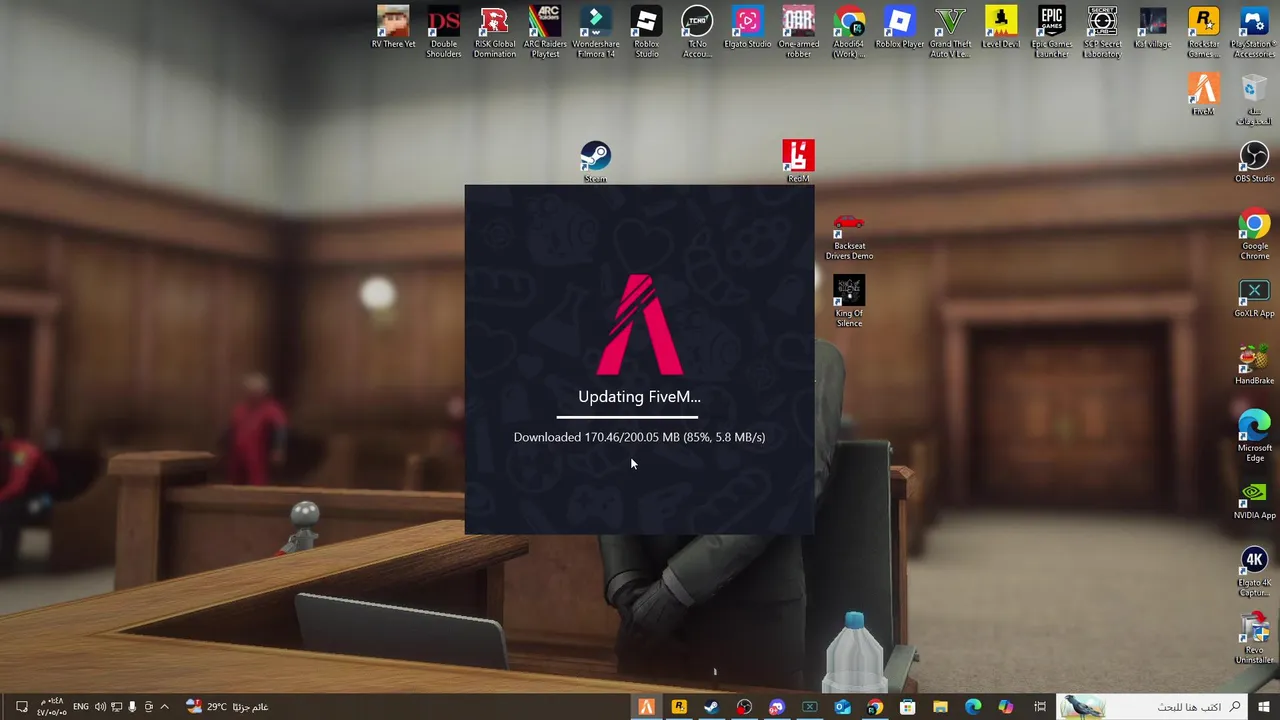Show hidden system tray icons
This screenshot has height=720, width=1280.
(164, 707)
